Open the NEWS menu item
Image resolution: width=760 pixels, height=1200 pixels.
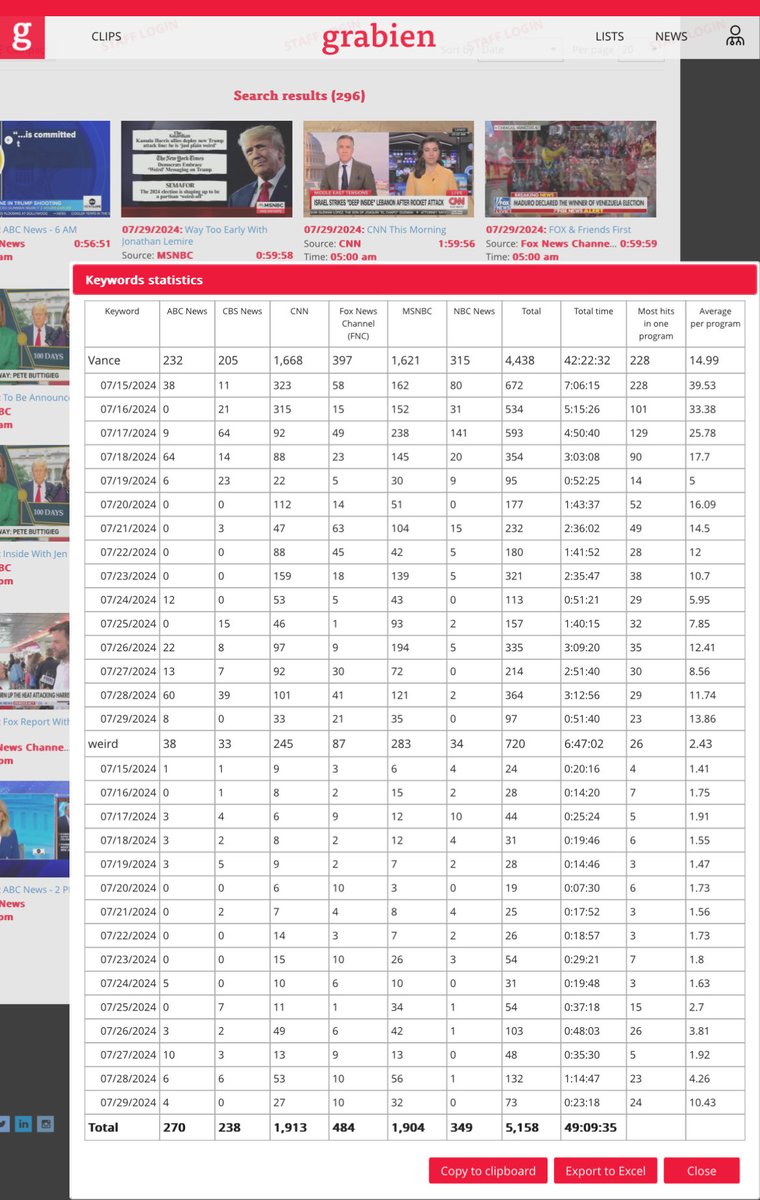(671, 37)
